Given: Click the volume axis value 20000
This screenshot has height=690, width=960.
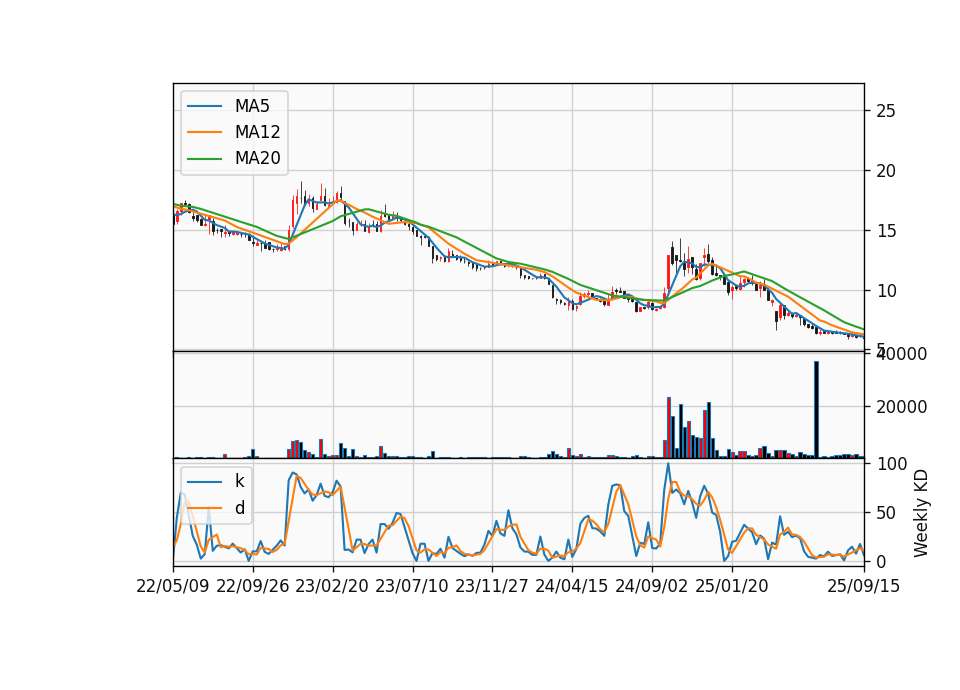Looking at the screenshot, I should click(901, 407).
